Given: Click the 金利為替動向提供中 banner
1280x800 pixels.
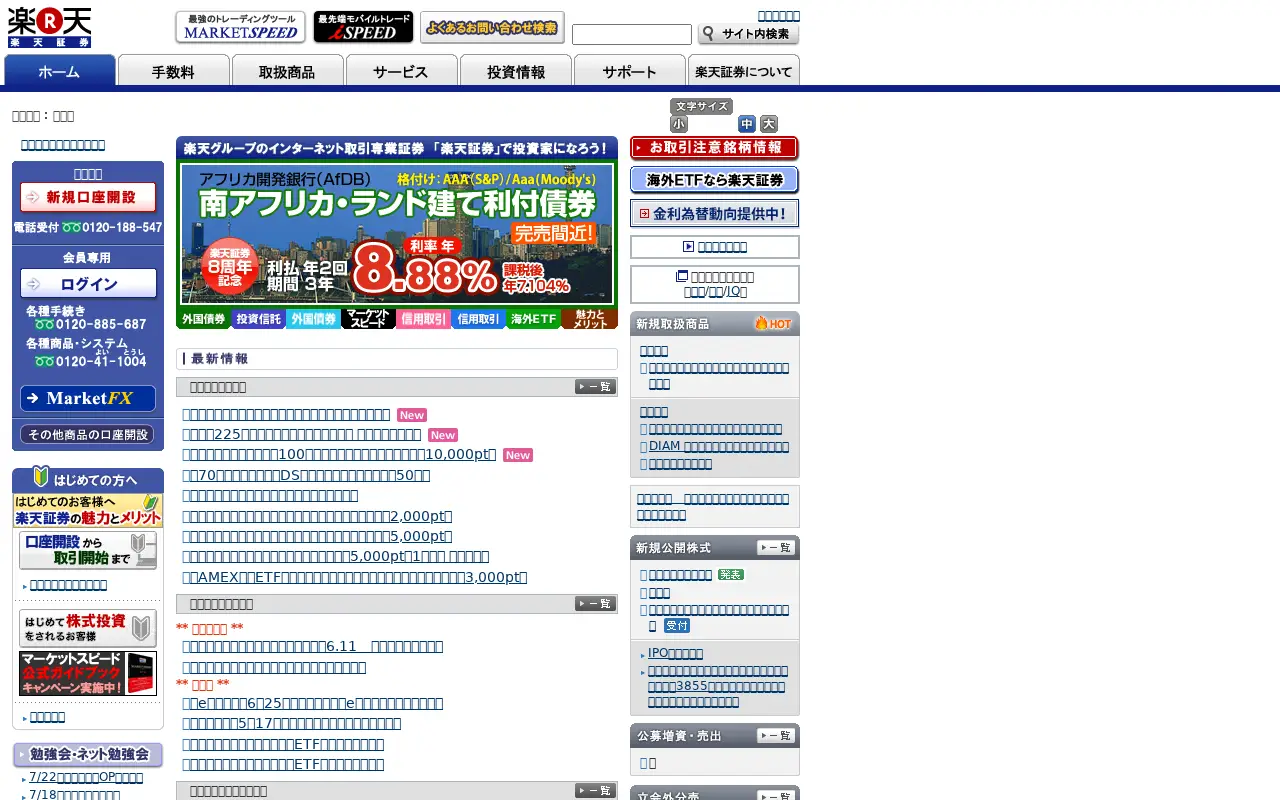Looking at the screenshot, I should coord(715,214).
